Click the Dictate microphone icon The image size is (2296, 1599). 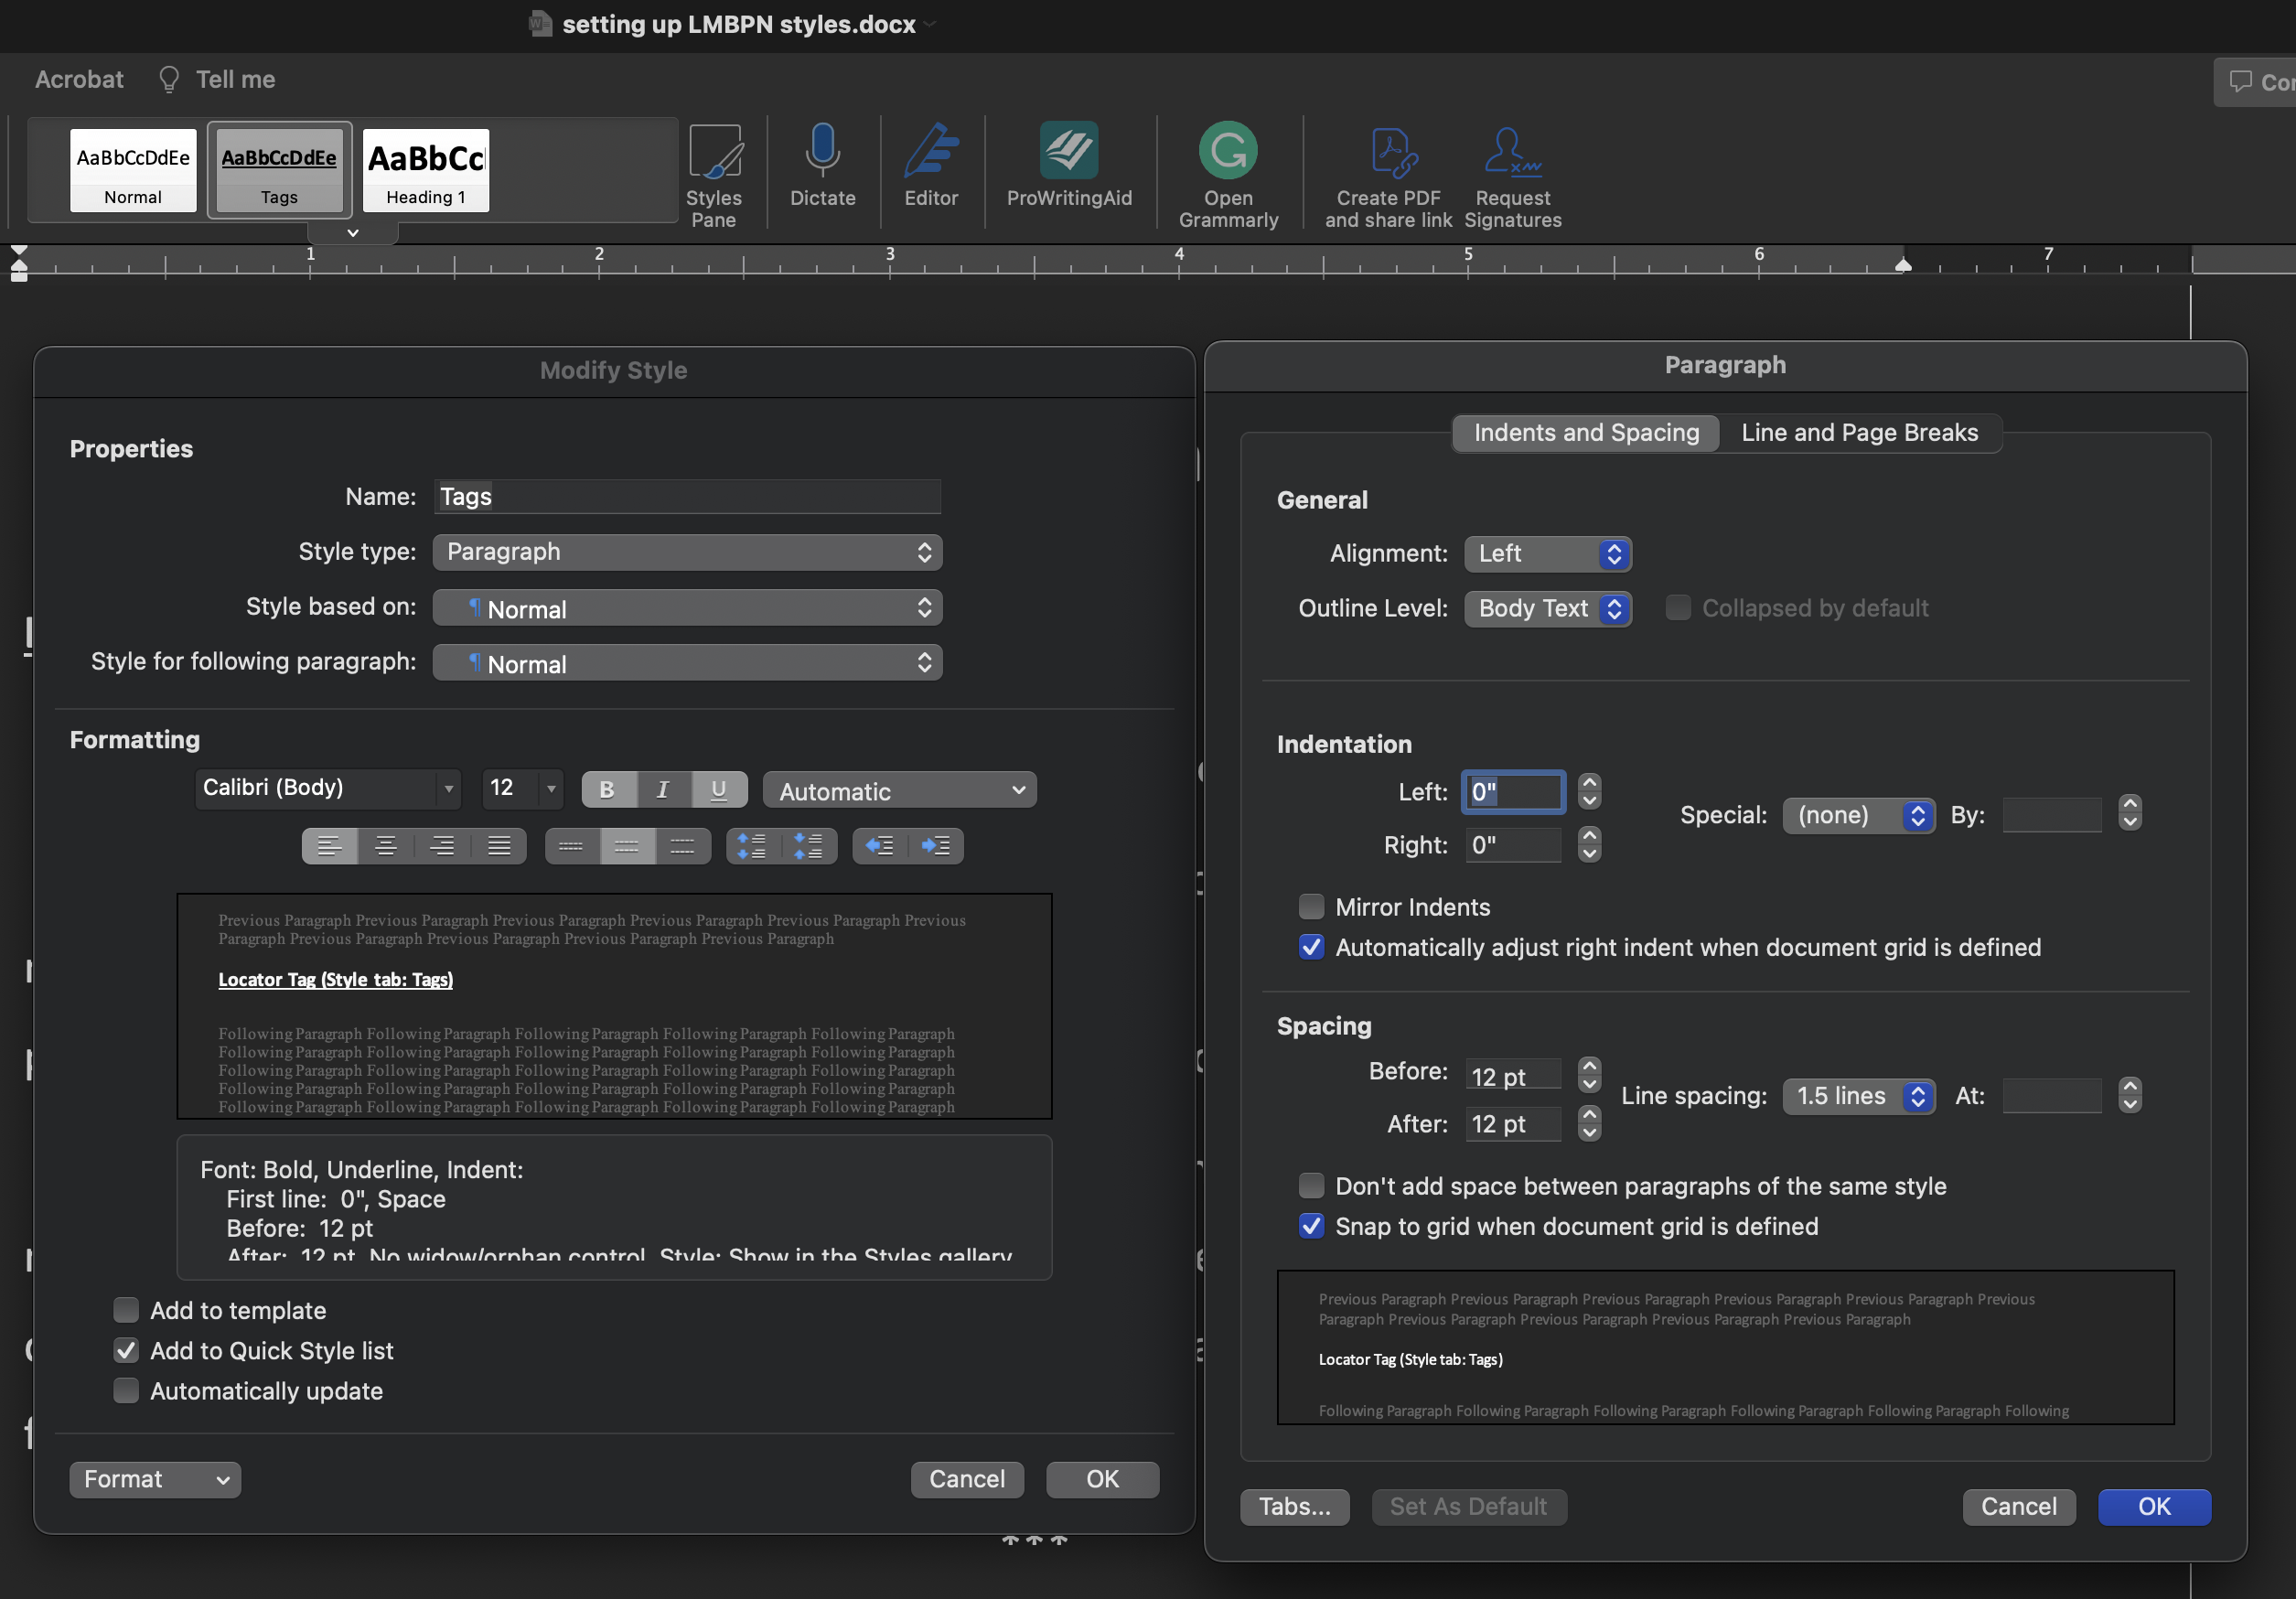(822, 165)
